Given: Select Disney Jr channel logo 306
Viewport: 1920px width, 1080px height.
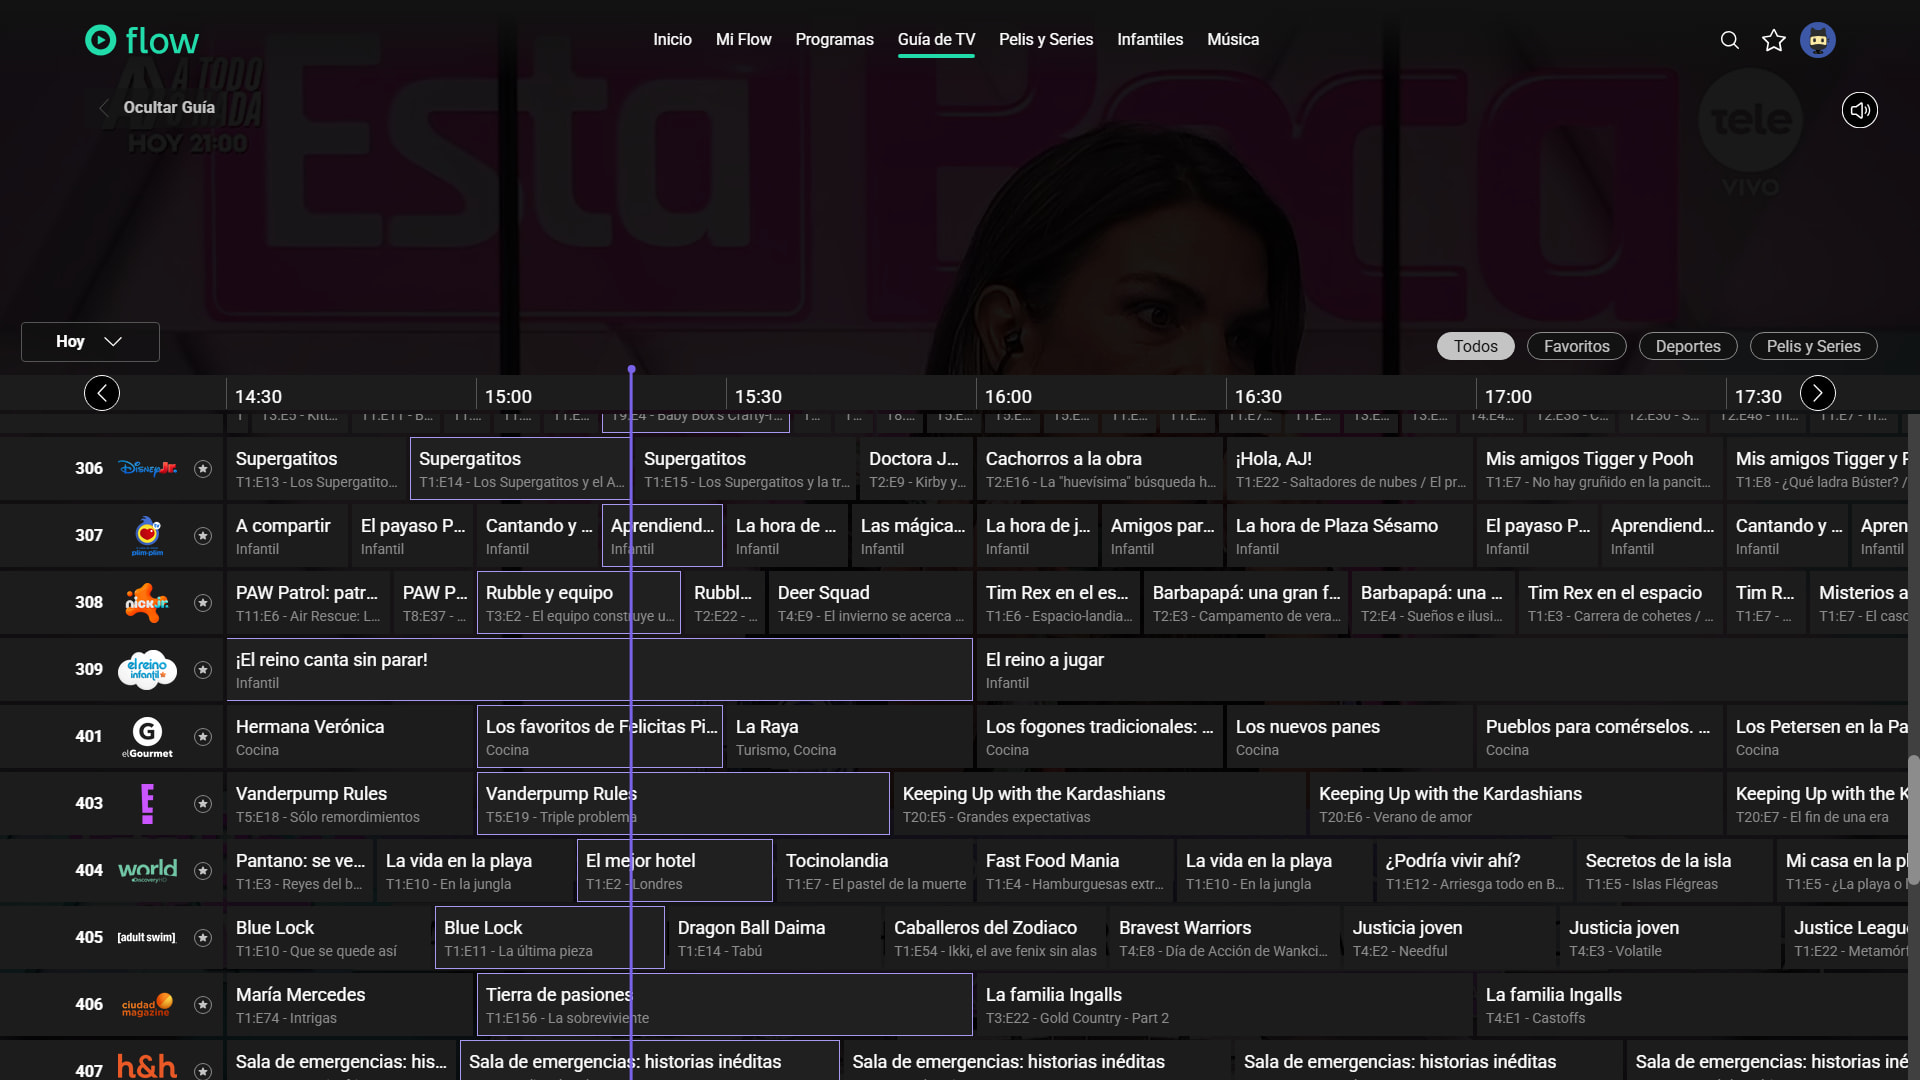Looking at the screenshot, I should click(147, 468).
